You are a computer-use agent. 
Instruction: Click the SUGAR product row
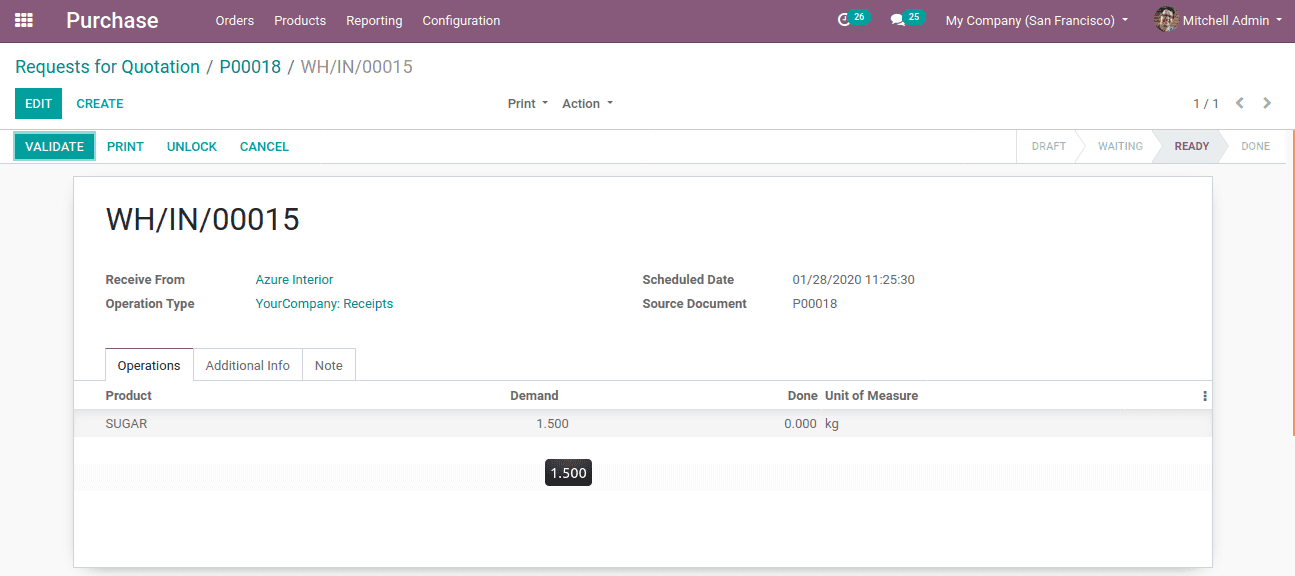(643, 424)
